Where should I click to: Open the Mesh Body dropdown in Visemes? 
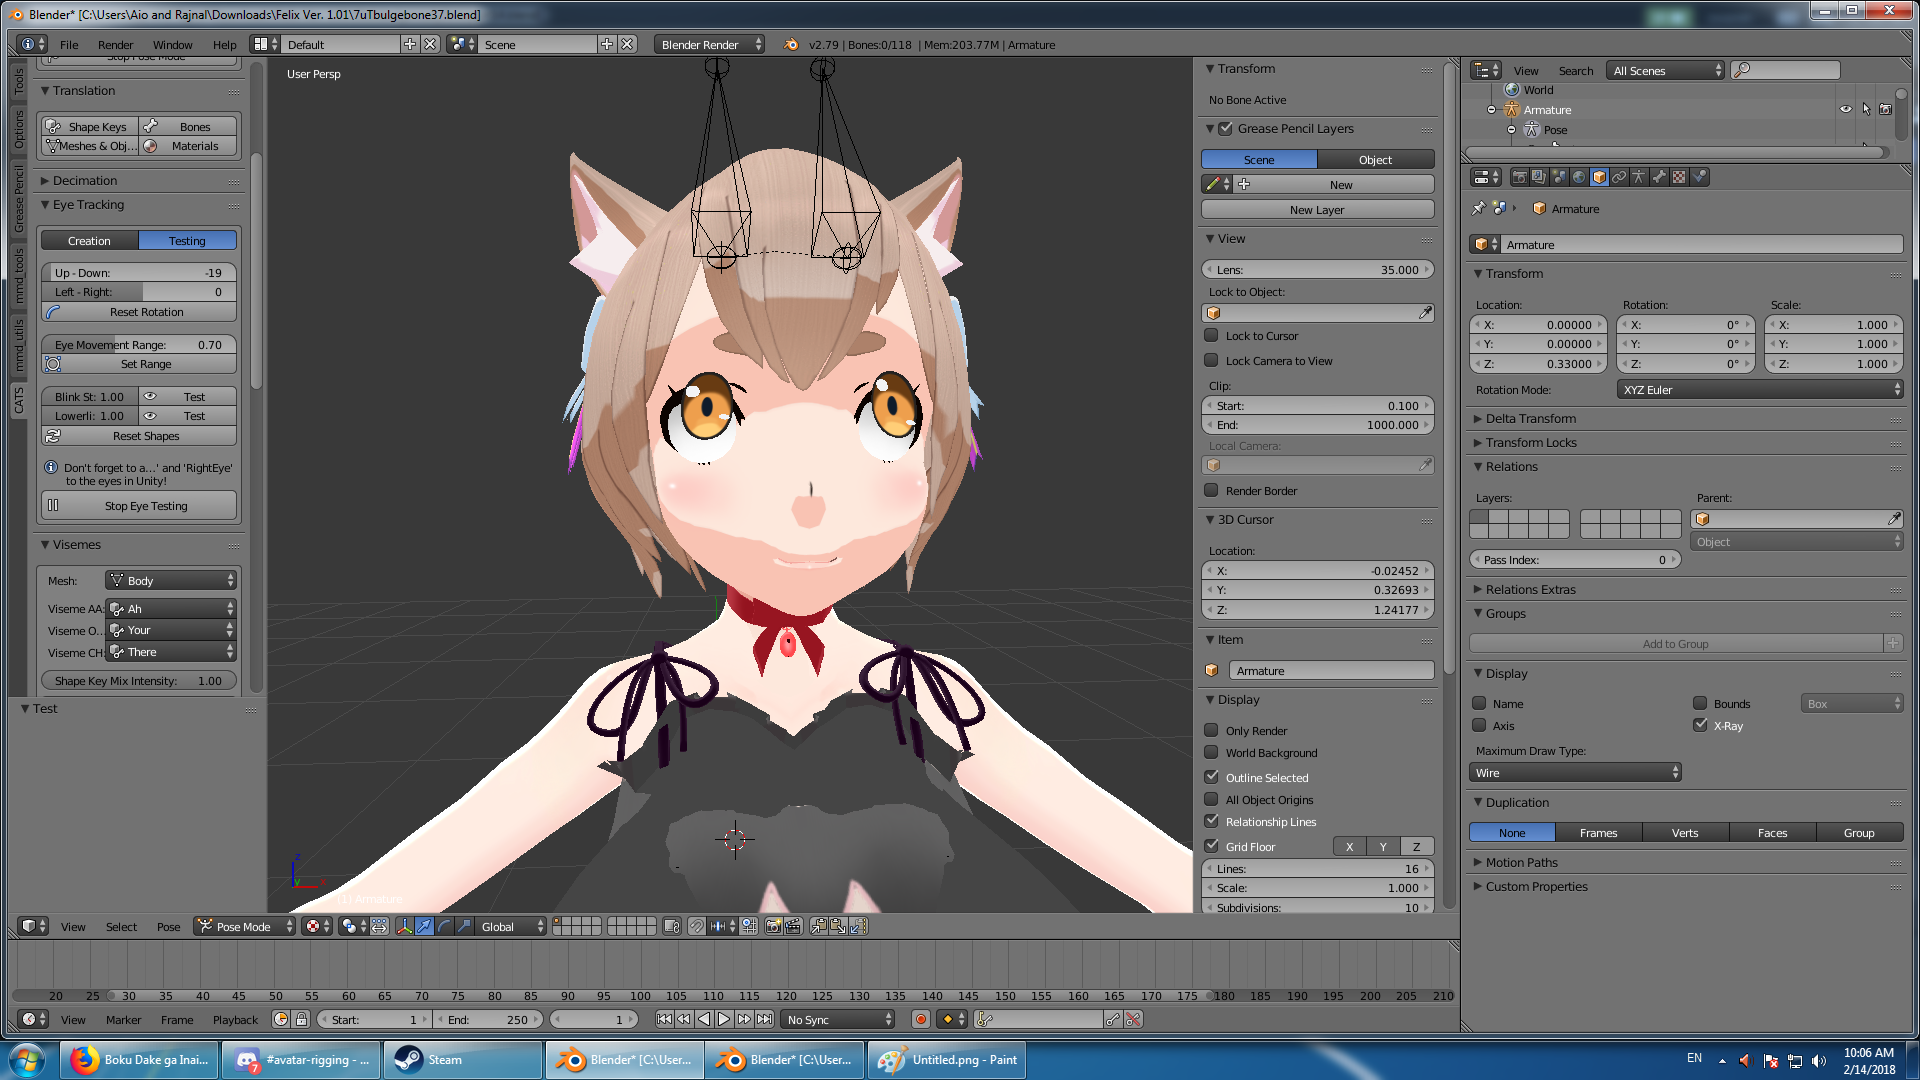pyautogui.click(x=171, y=581)
